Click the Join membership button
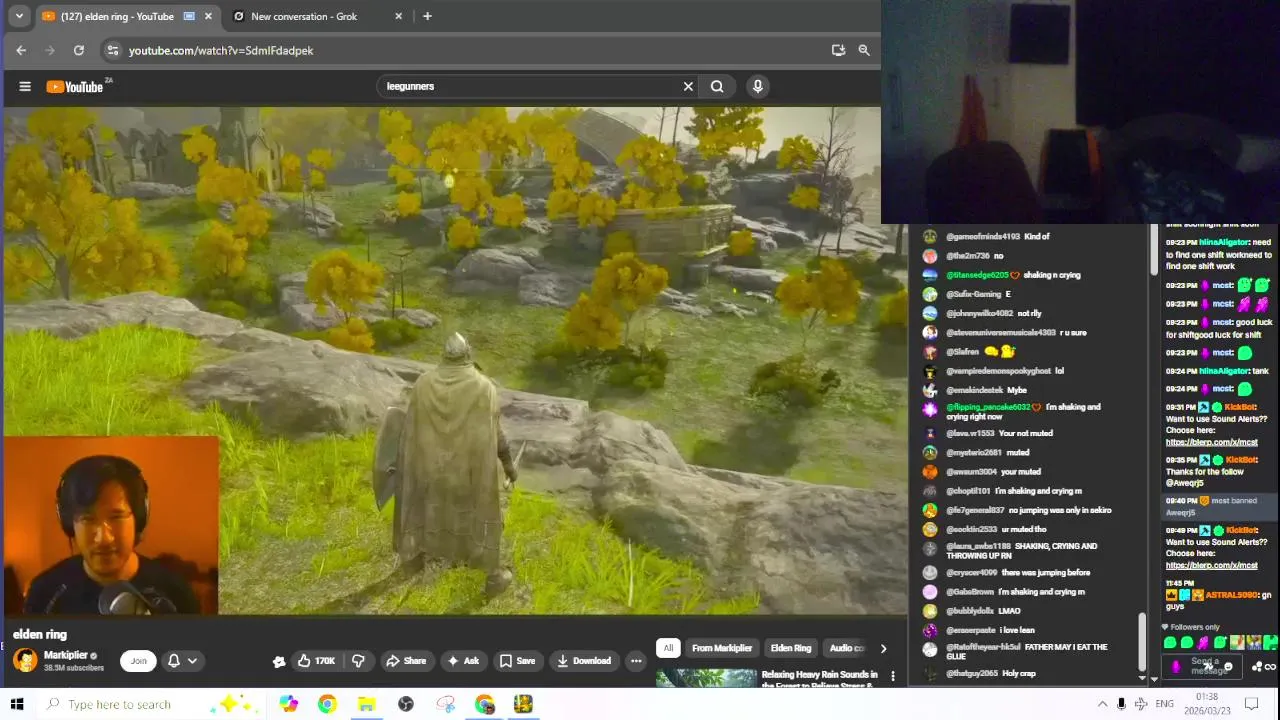 pos(138,660)
